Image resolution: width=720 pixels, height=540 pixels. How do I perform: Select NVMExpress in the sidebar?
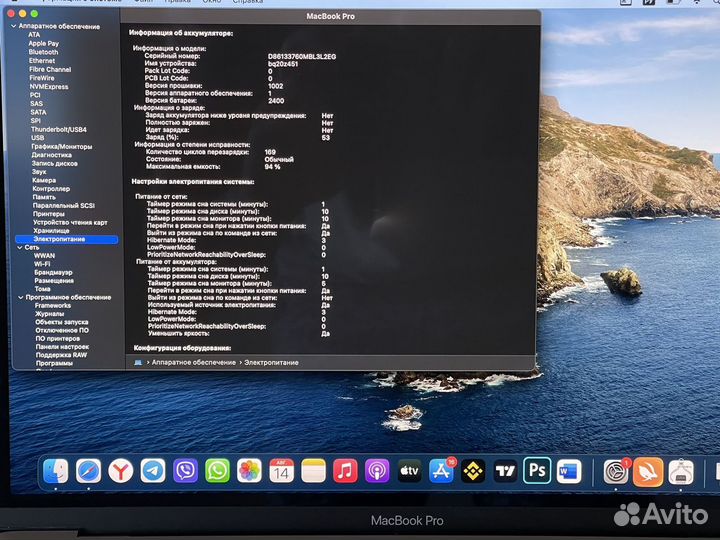[49, 87]
